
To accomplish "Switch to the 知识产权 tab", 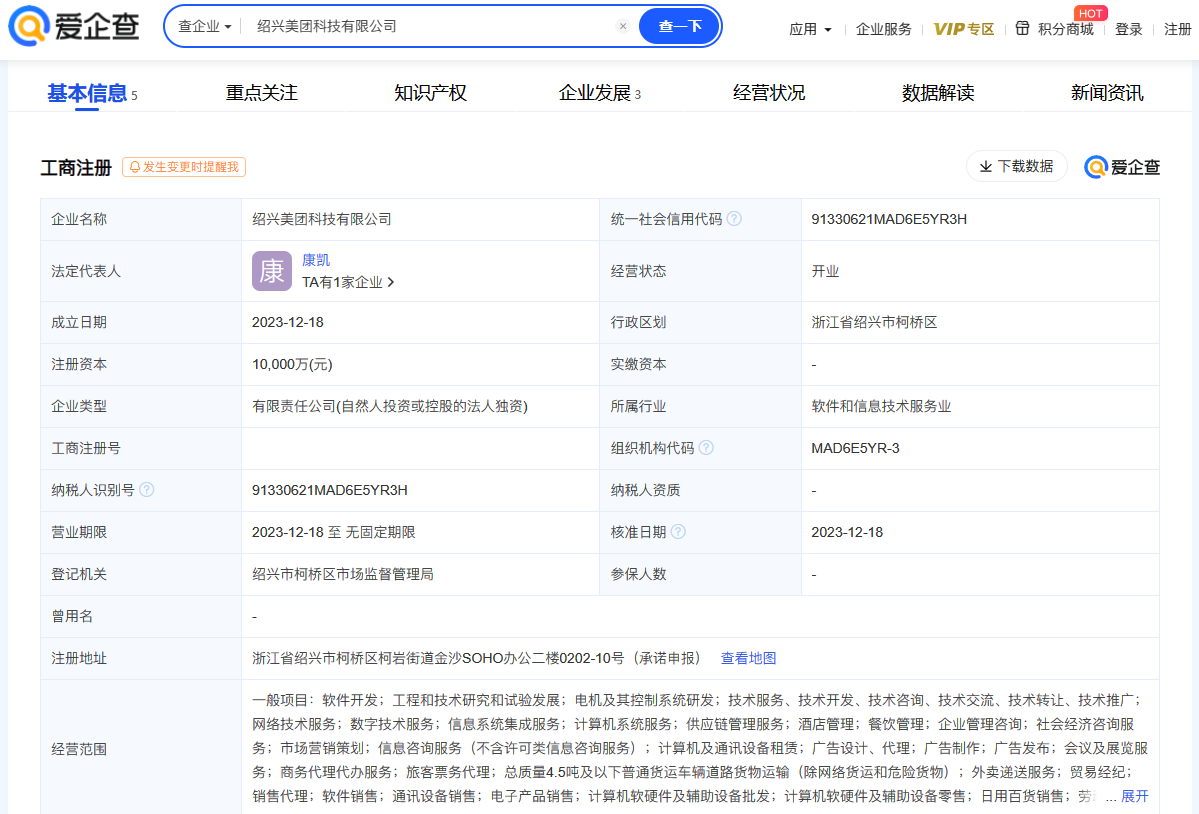I will [431, 93].
